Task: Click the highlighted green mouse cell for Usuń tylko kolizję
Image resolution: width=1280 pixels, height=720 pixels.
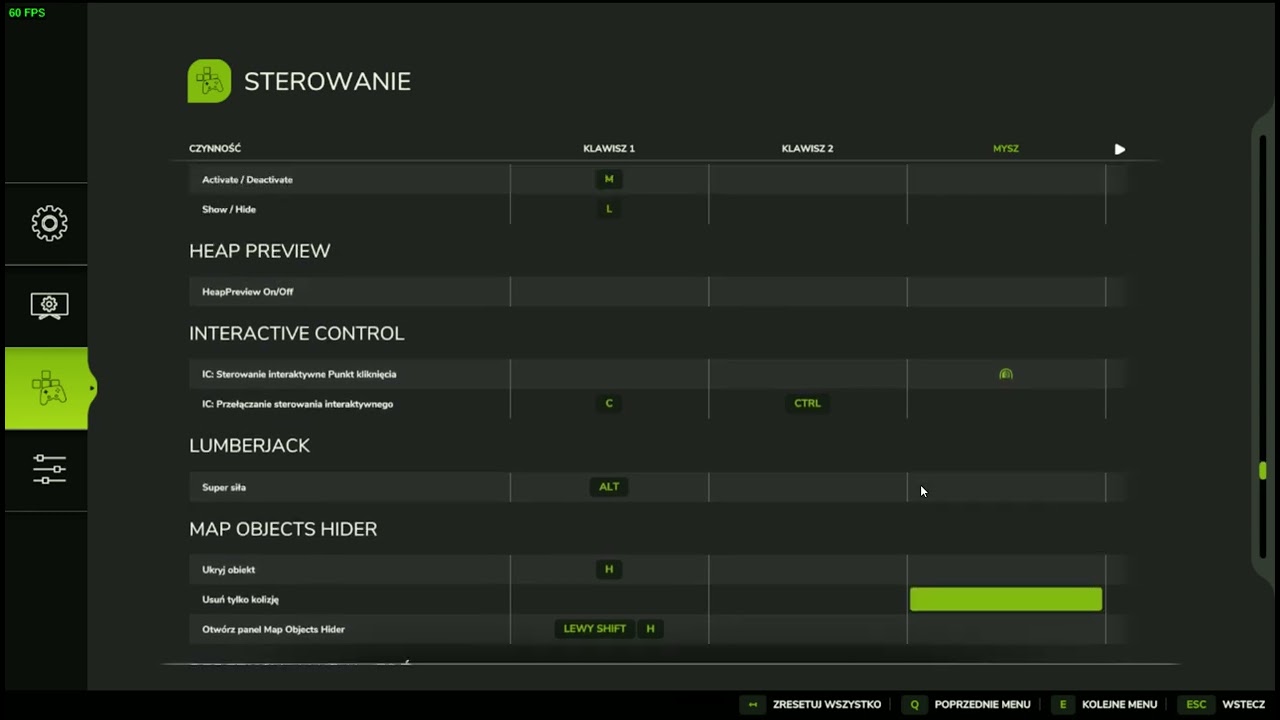Action: click(x=1006, y=599)
